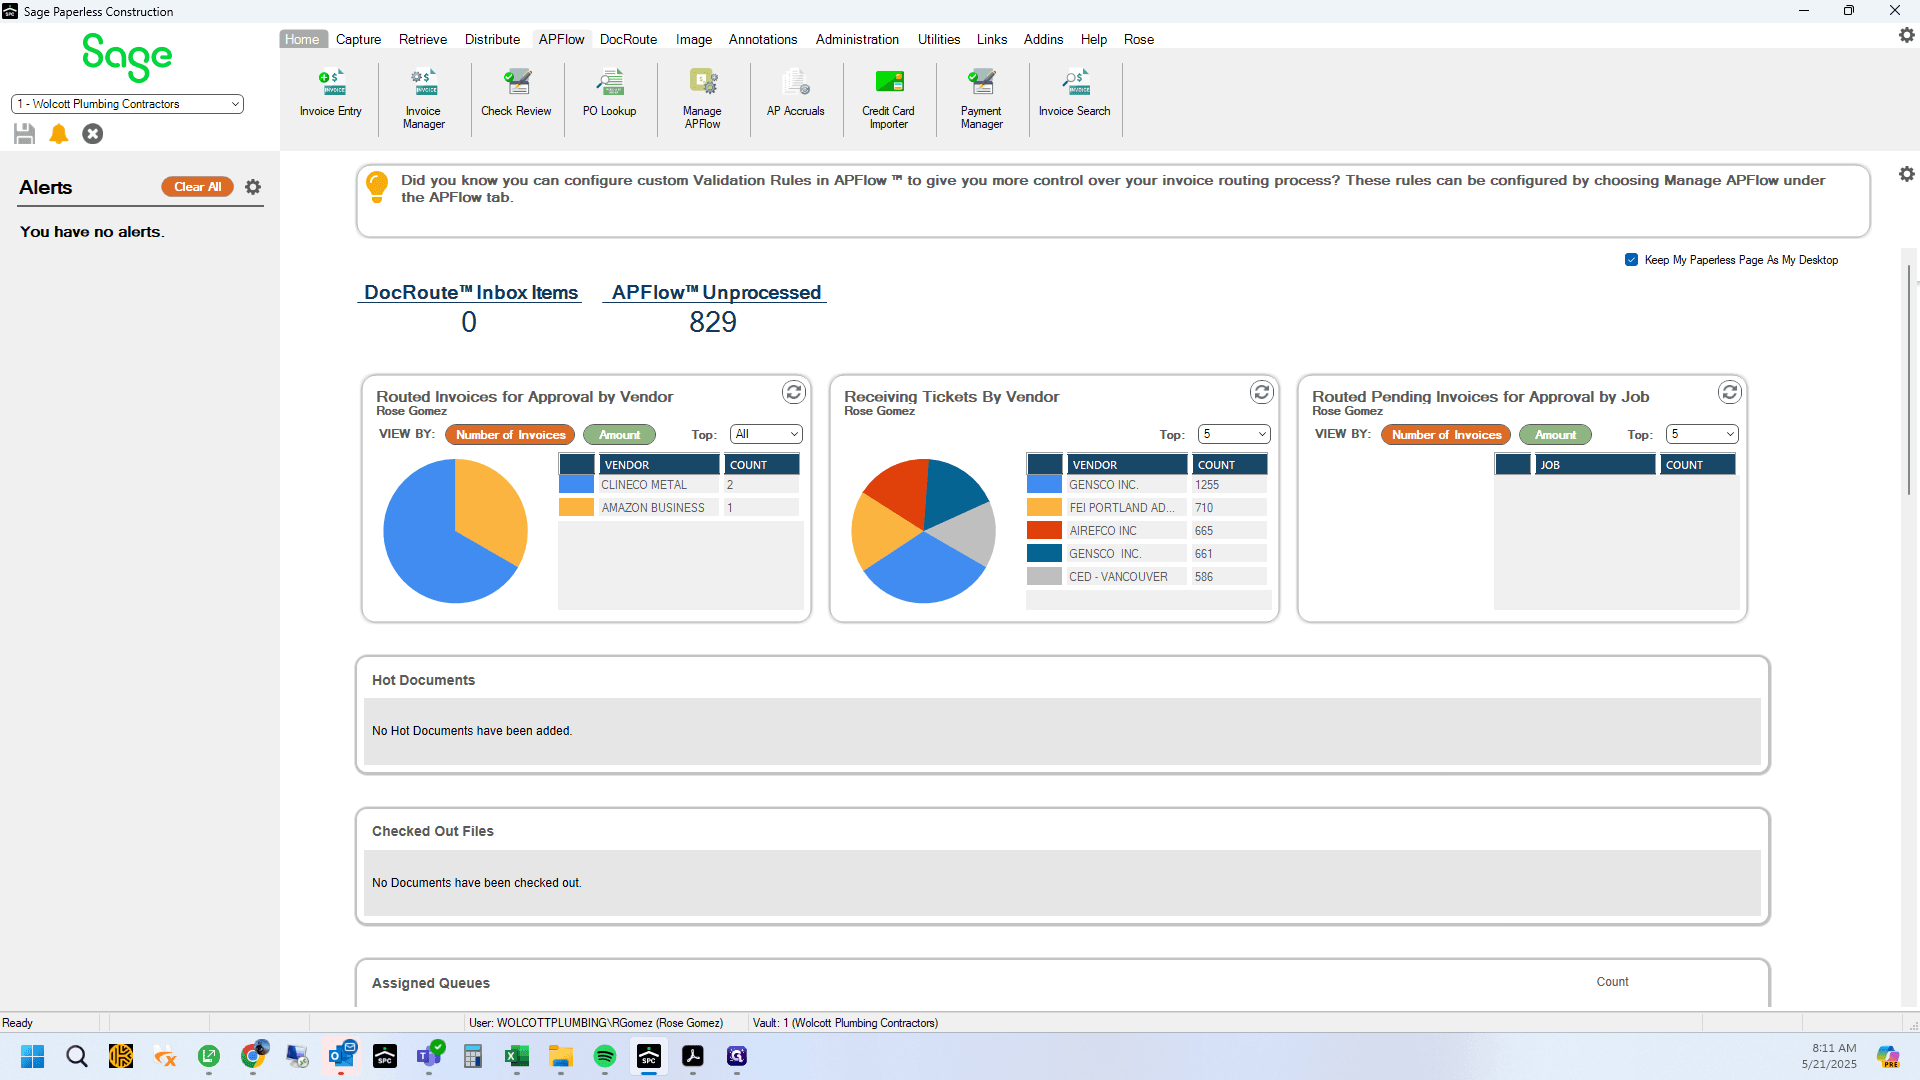The height and width of the screenshot is (1080, 1920).
Task: Open Top dropdown in Routed Pending Invoices by Job
Action: point(1702,434)
